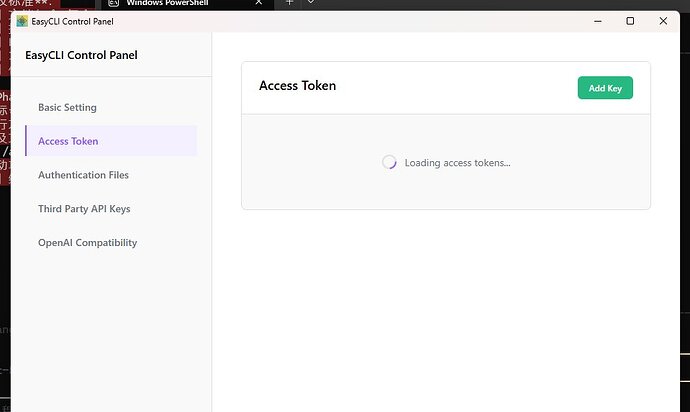Go to Third Party API Keys
The width and height of the screenshot is (690, 412).
point(111,209)
